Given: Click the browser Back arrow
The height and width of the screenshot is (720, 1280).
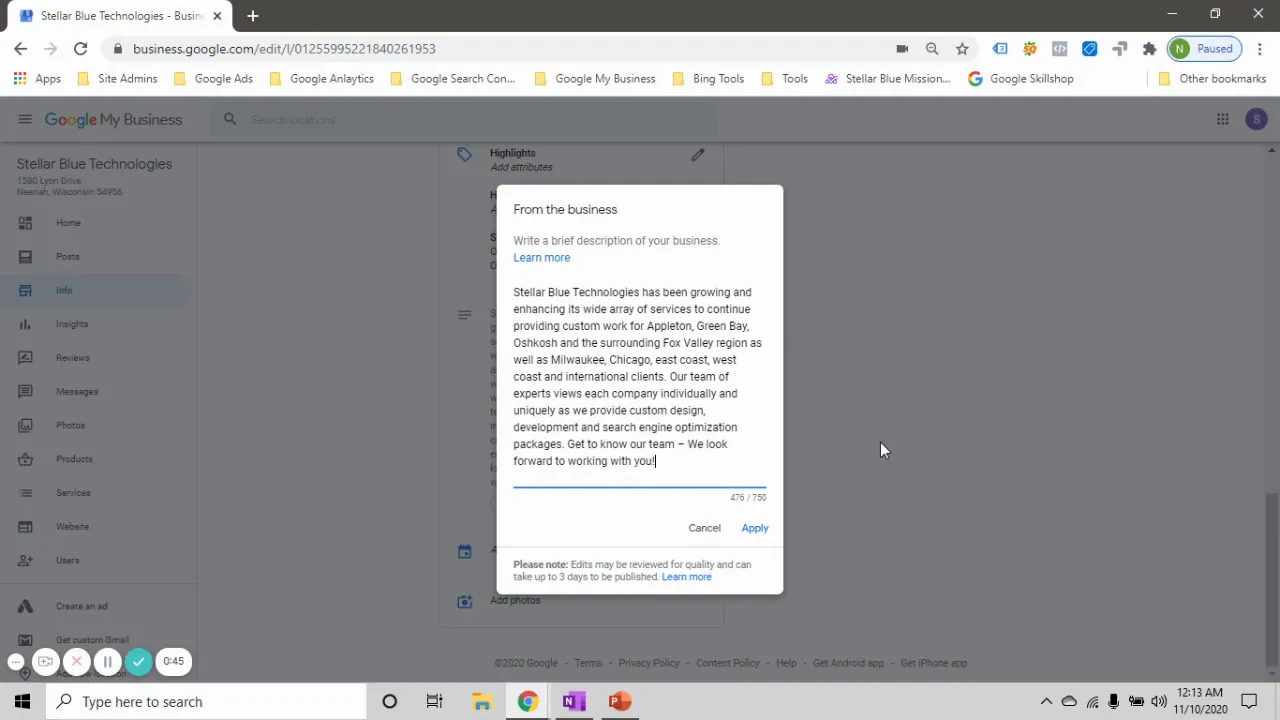Looking at the screenshot, I should [21, 48].
